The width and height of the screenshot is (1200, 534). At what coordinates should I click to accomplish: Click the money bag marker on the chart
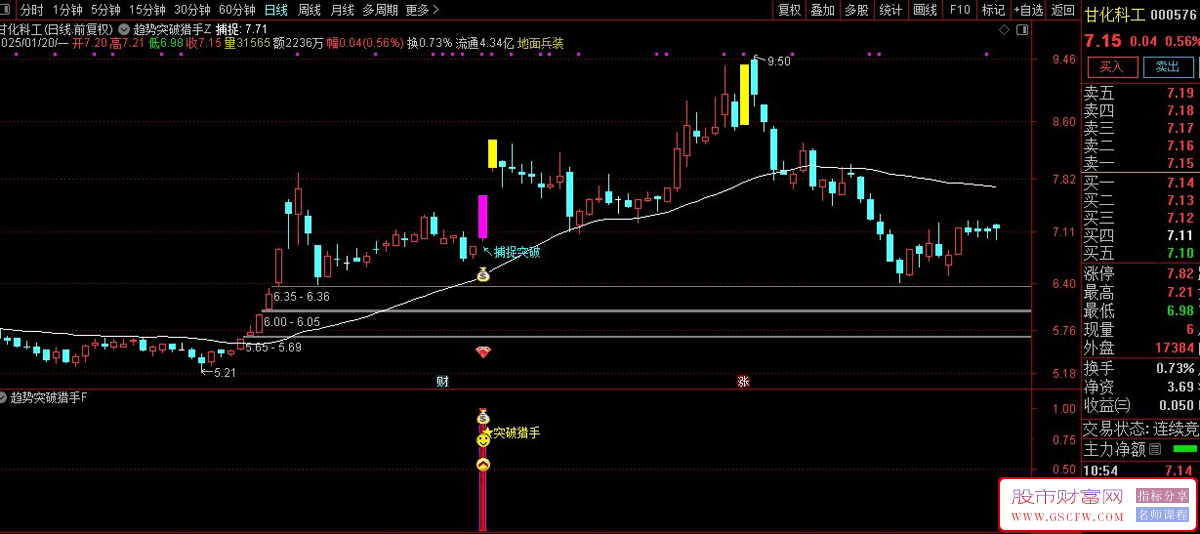point(483,274)
